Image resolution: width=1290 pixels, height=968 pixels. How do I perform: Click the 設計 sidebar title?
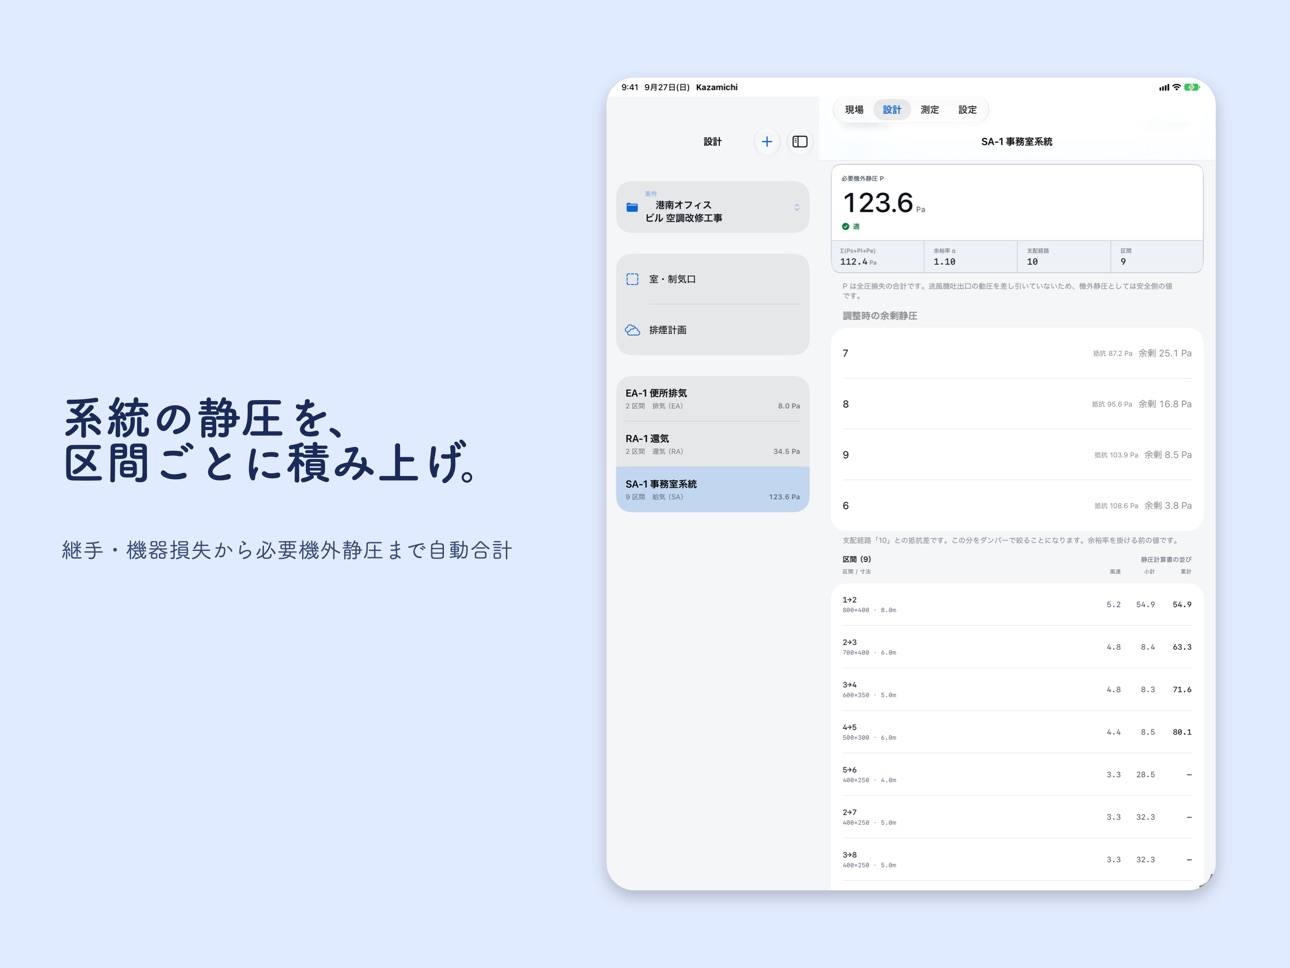(x=712, y=142)
